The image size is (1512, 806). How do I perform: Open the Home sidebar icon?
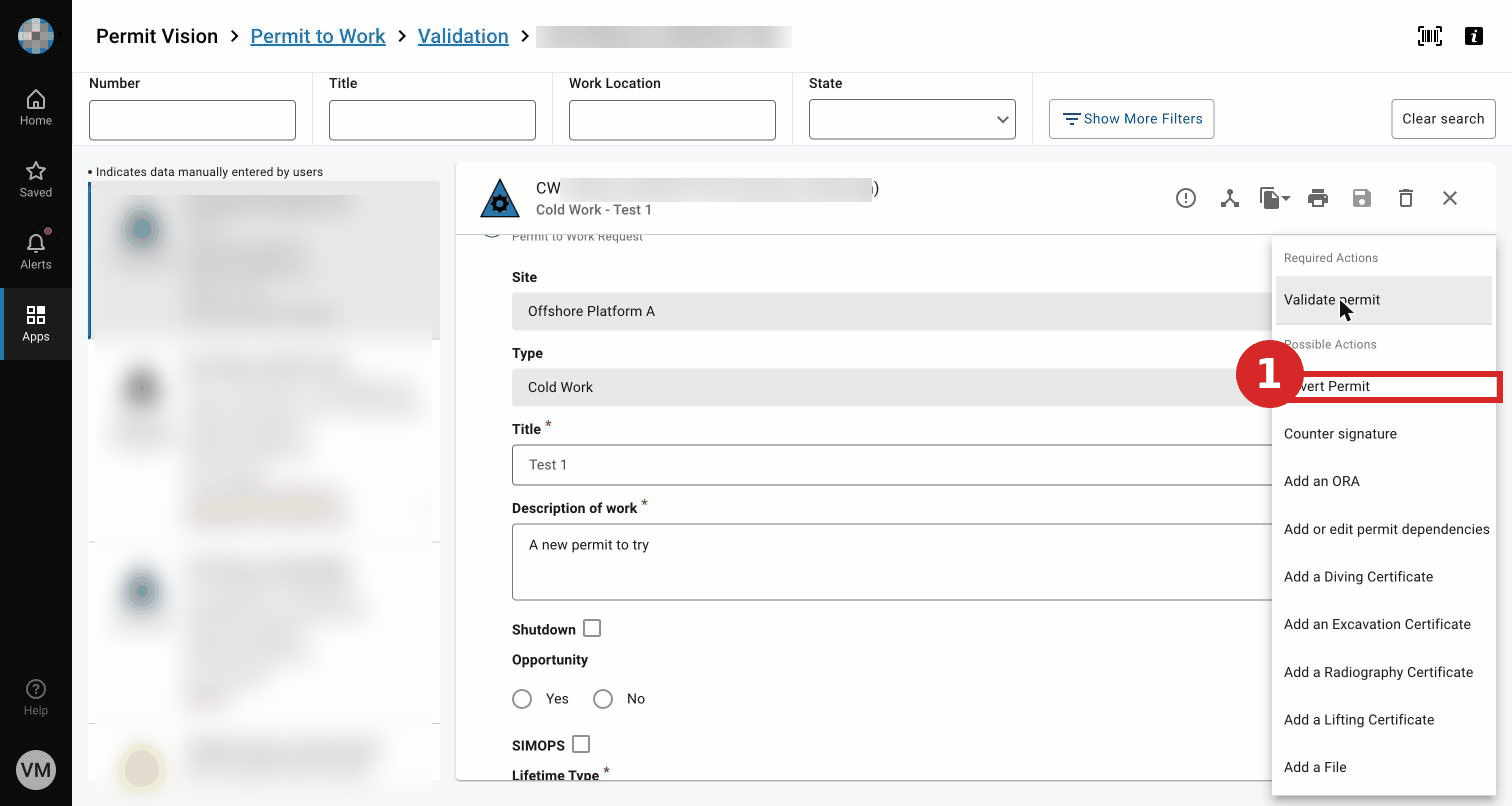(x=36, y=108)
